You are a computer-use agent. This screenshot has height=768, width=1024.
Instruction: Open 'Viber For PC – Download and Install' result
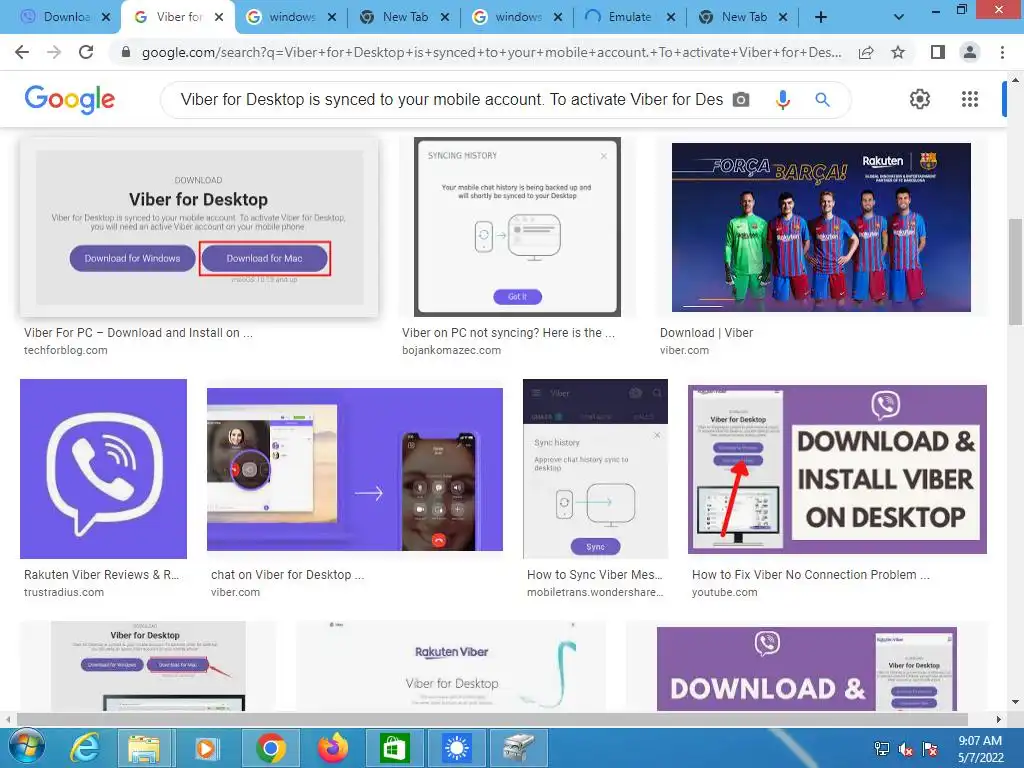coord(138,332)
